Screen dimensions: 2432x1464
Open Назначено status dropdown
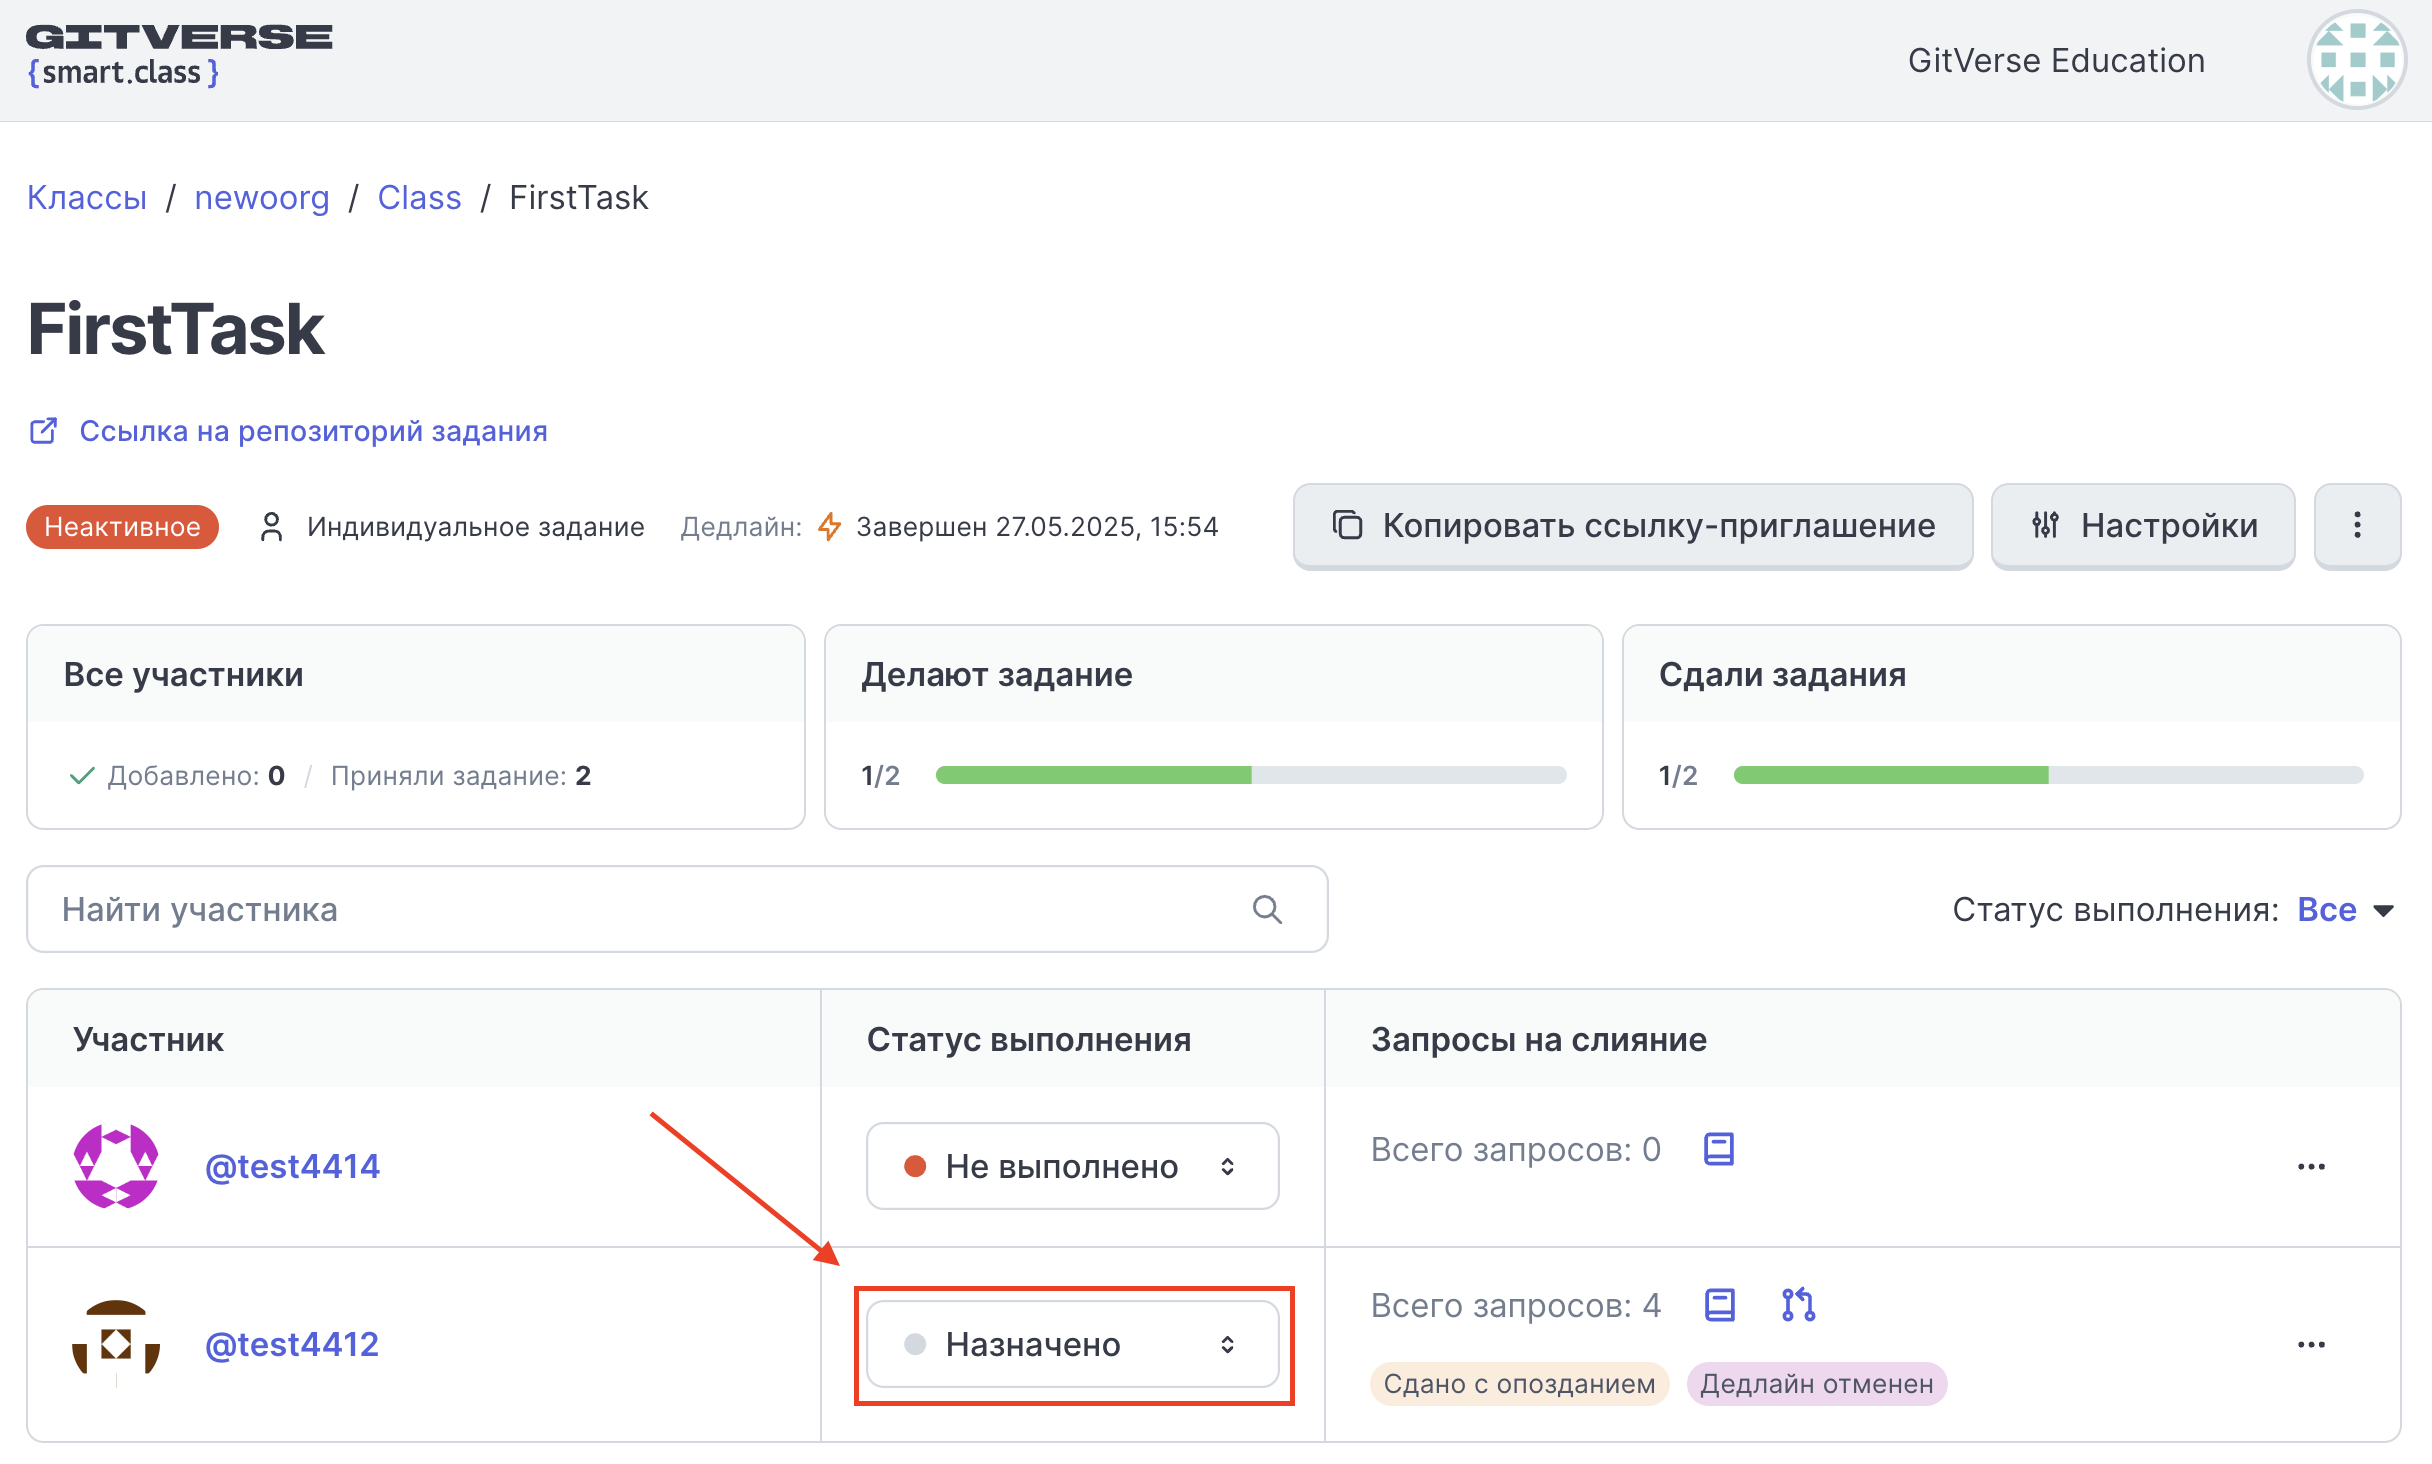pos(1072,1344)
